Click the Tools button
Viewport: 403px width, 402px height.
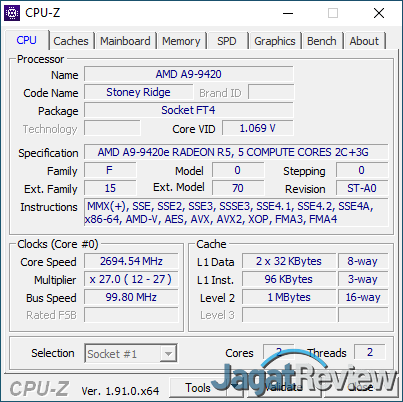199,388
